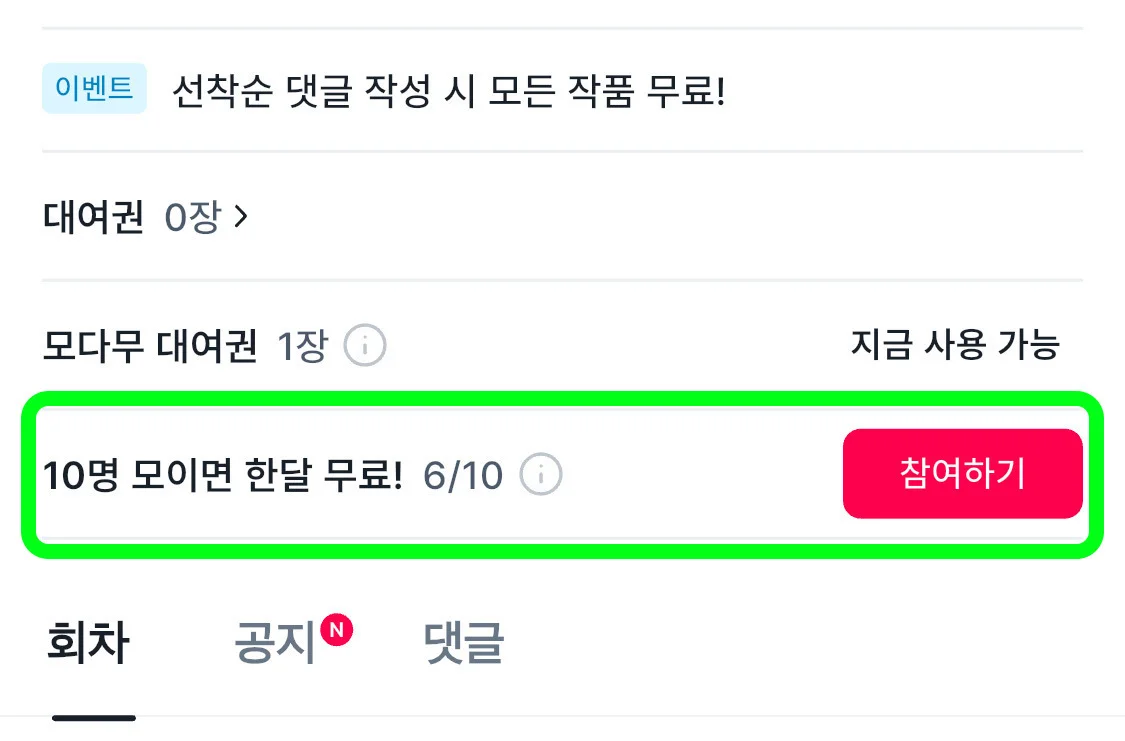Expand 대여권 with the chevron arrow
Image resolution: width=1125 pixels, height=741 pixels.
pyautogui.click(x=242, y=216)
